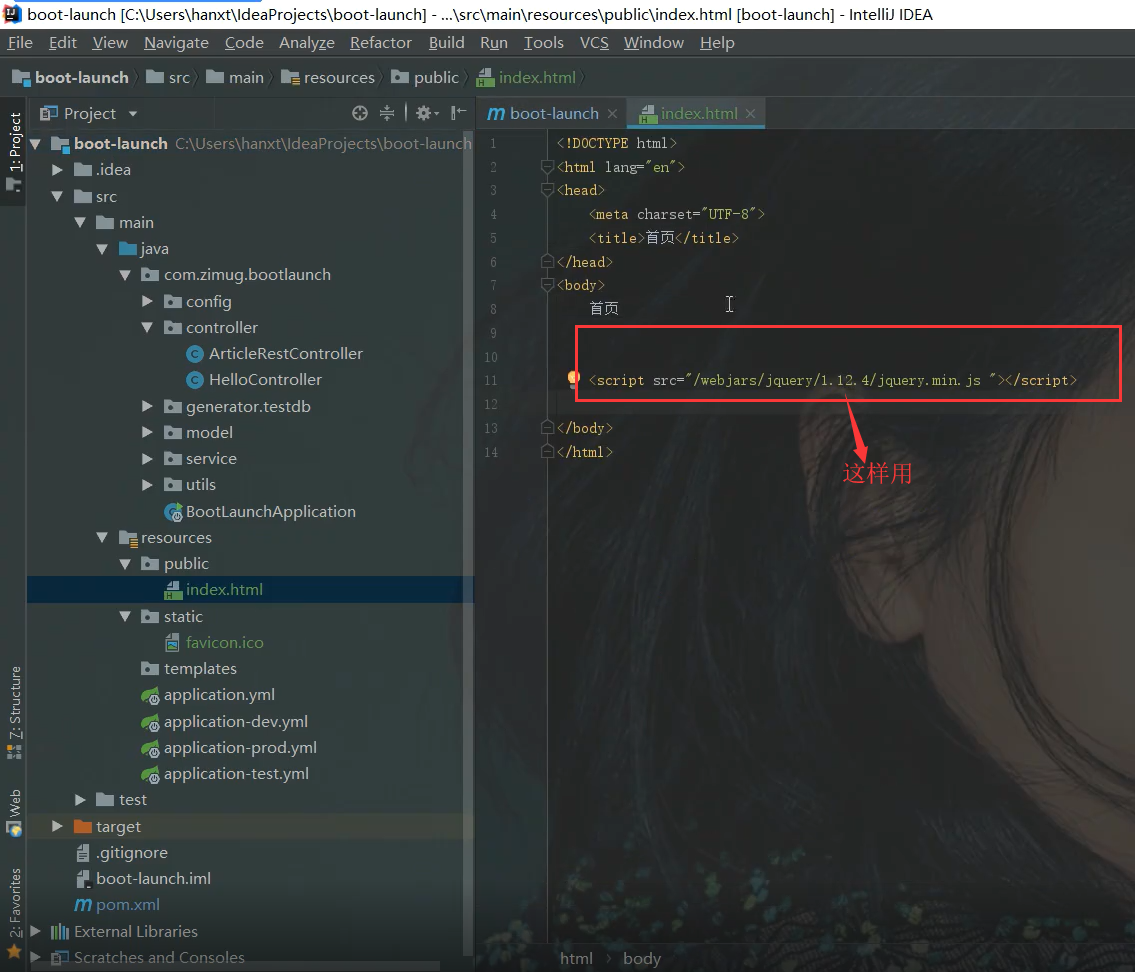1135x972 pixels.
Task: Click the target folder icon
Action: [83, 826]
